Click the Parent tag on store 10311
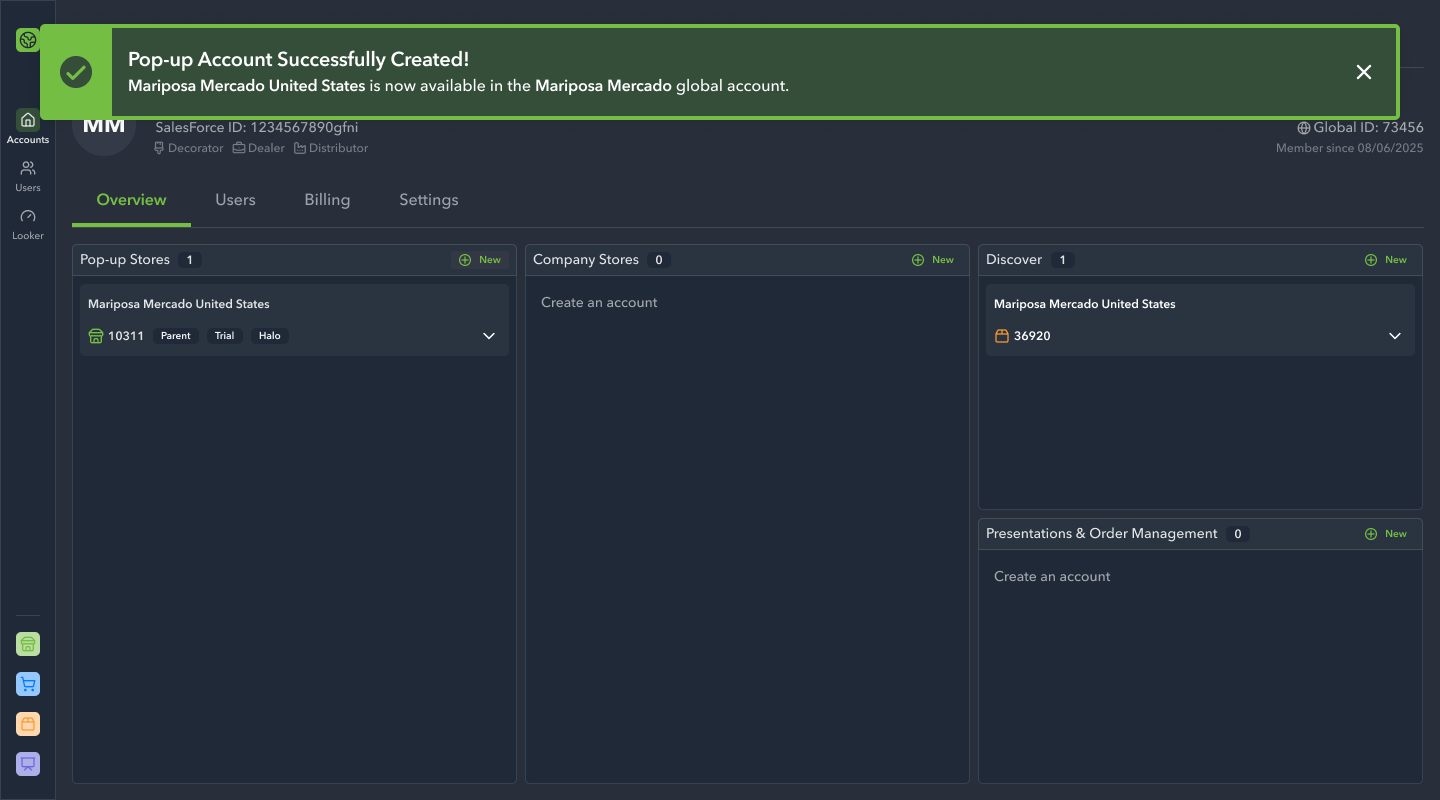The height and width of the screenshot is (800, 1440). point(176,336)
